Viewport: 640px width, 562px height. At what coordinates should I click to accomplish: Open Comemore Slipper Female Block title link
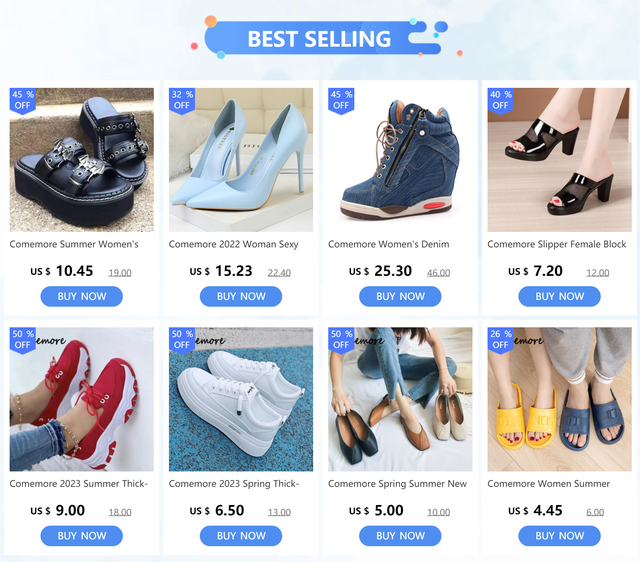pyautogui.click(x=557, y=244)
